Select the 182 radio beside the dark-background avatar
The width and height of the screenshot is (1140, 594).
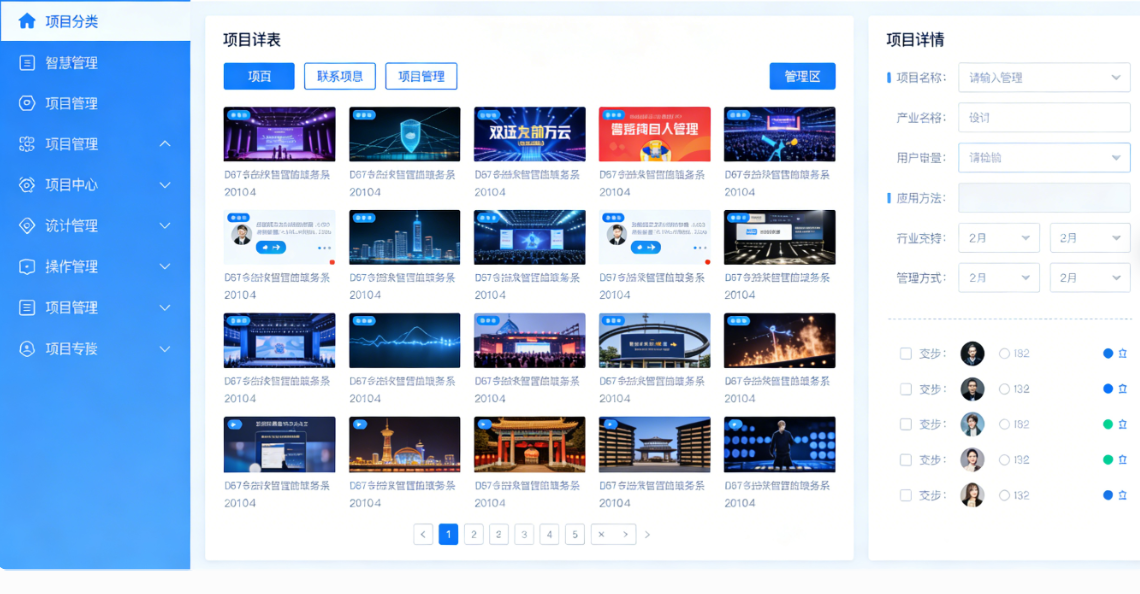click(1004, 353)
